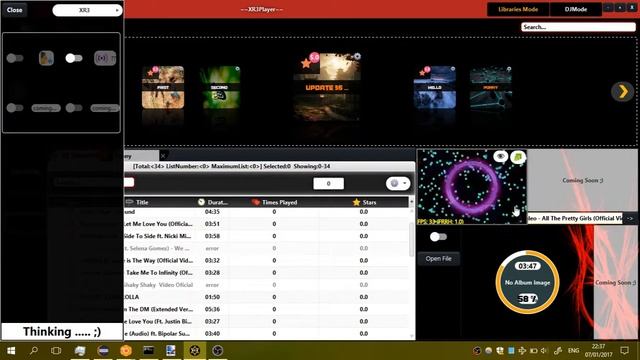Open Windows Start menu

[x=11, y=351]
